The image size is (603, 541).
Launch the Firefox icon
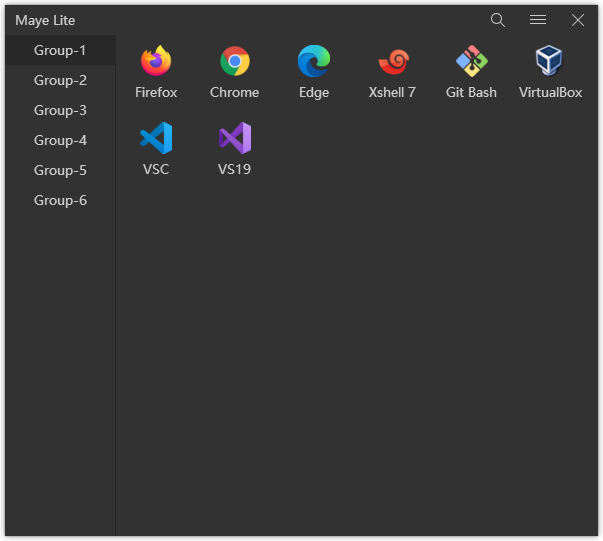(x=156, y=62)
